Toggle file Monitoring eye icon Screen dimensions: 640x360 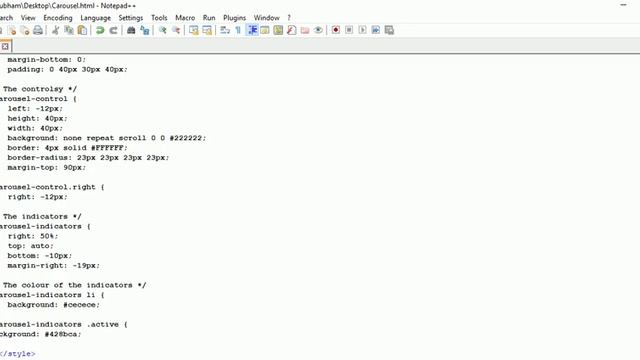318,30
